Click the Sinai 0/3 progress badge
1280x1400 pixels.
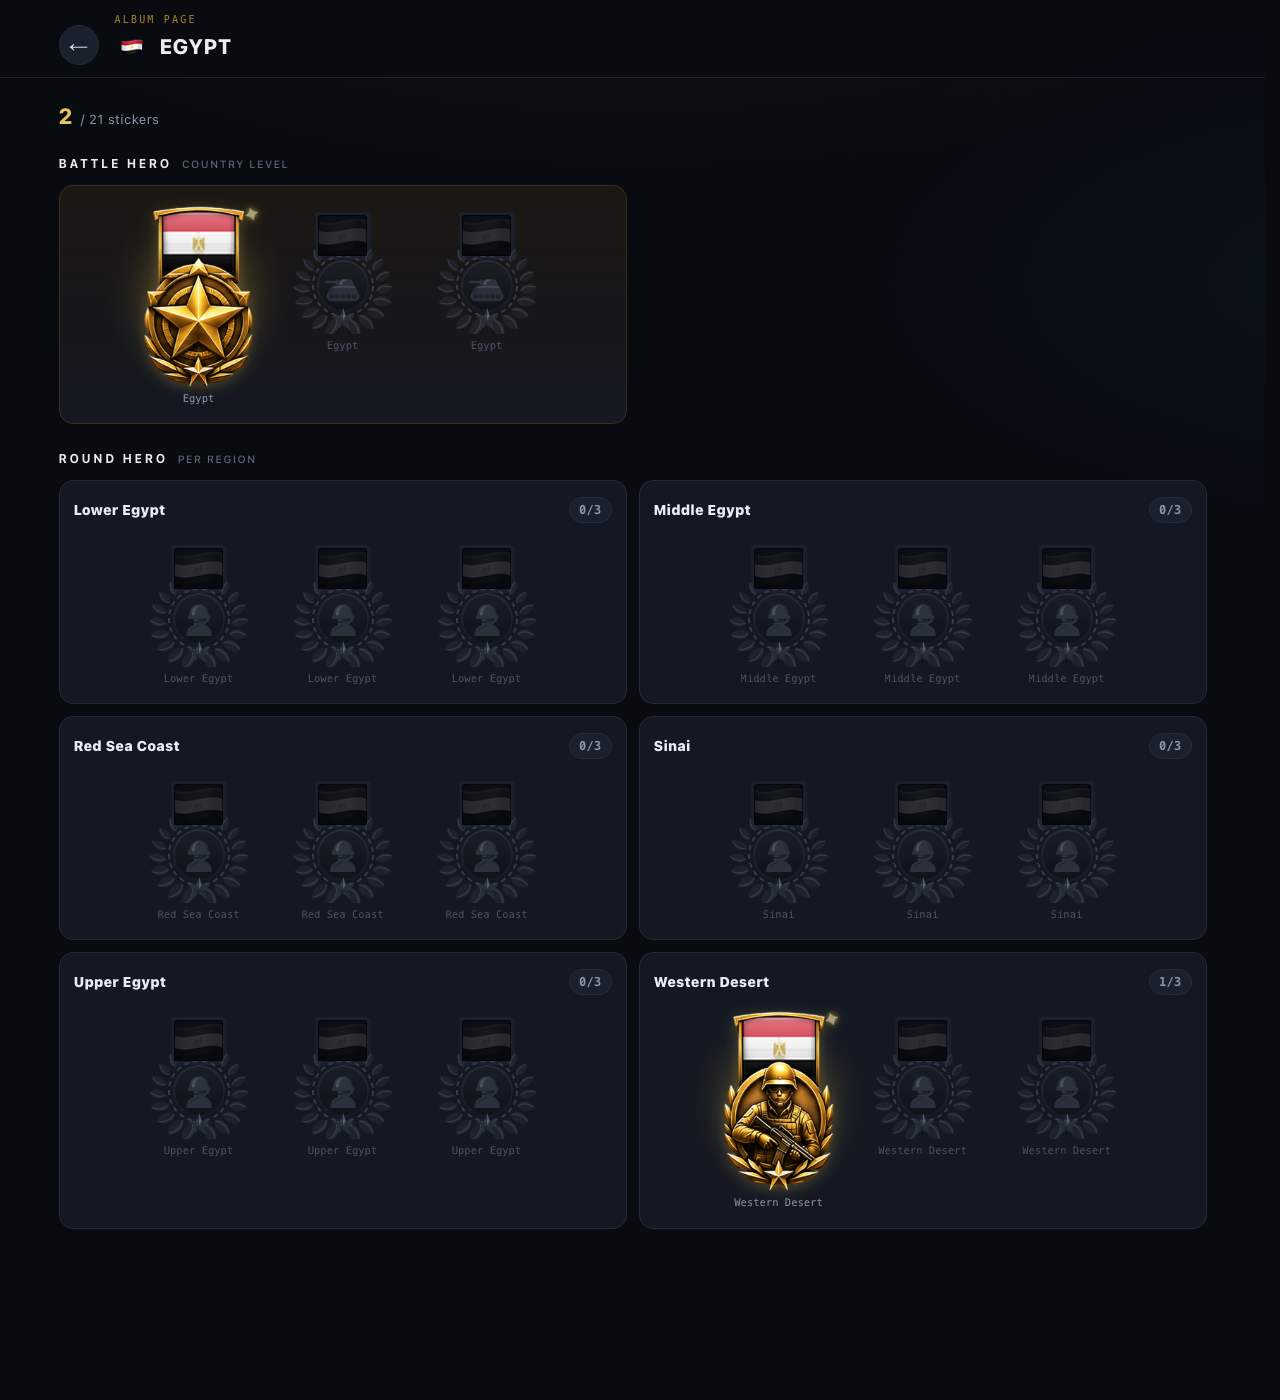[x=1170, y=746]
